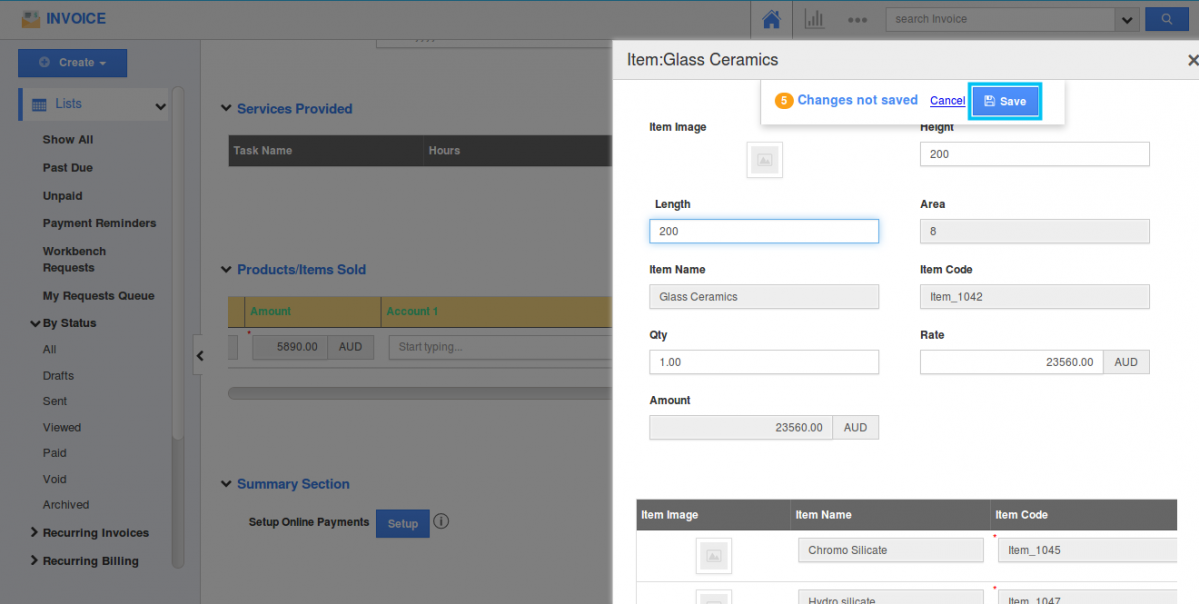Click the Cancel link
The width and height of the screenshot is (1199, 604).
pyautogui.click(x=947, y=101)
